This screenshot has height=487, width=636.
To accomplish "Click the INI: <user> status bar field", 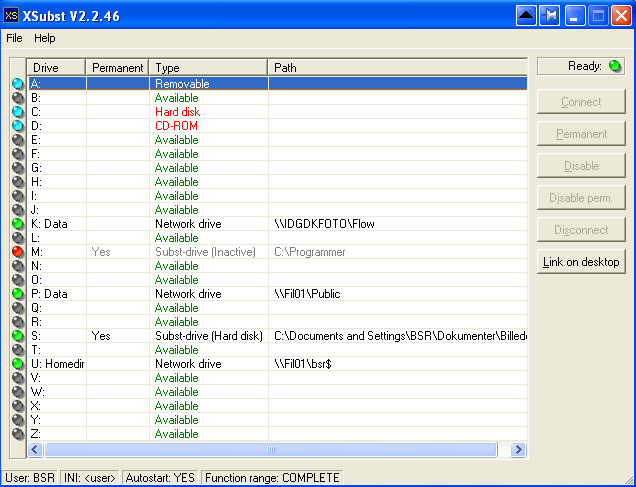I will click(x=90, y=478).
